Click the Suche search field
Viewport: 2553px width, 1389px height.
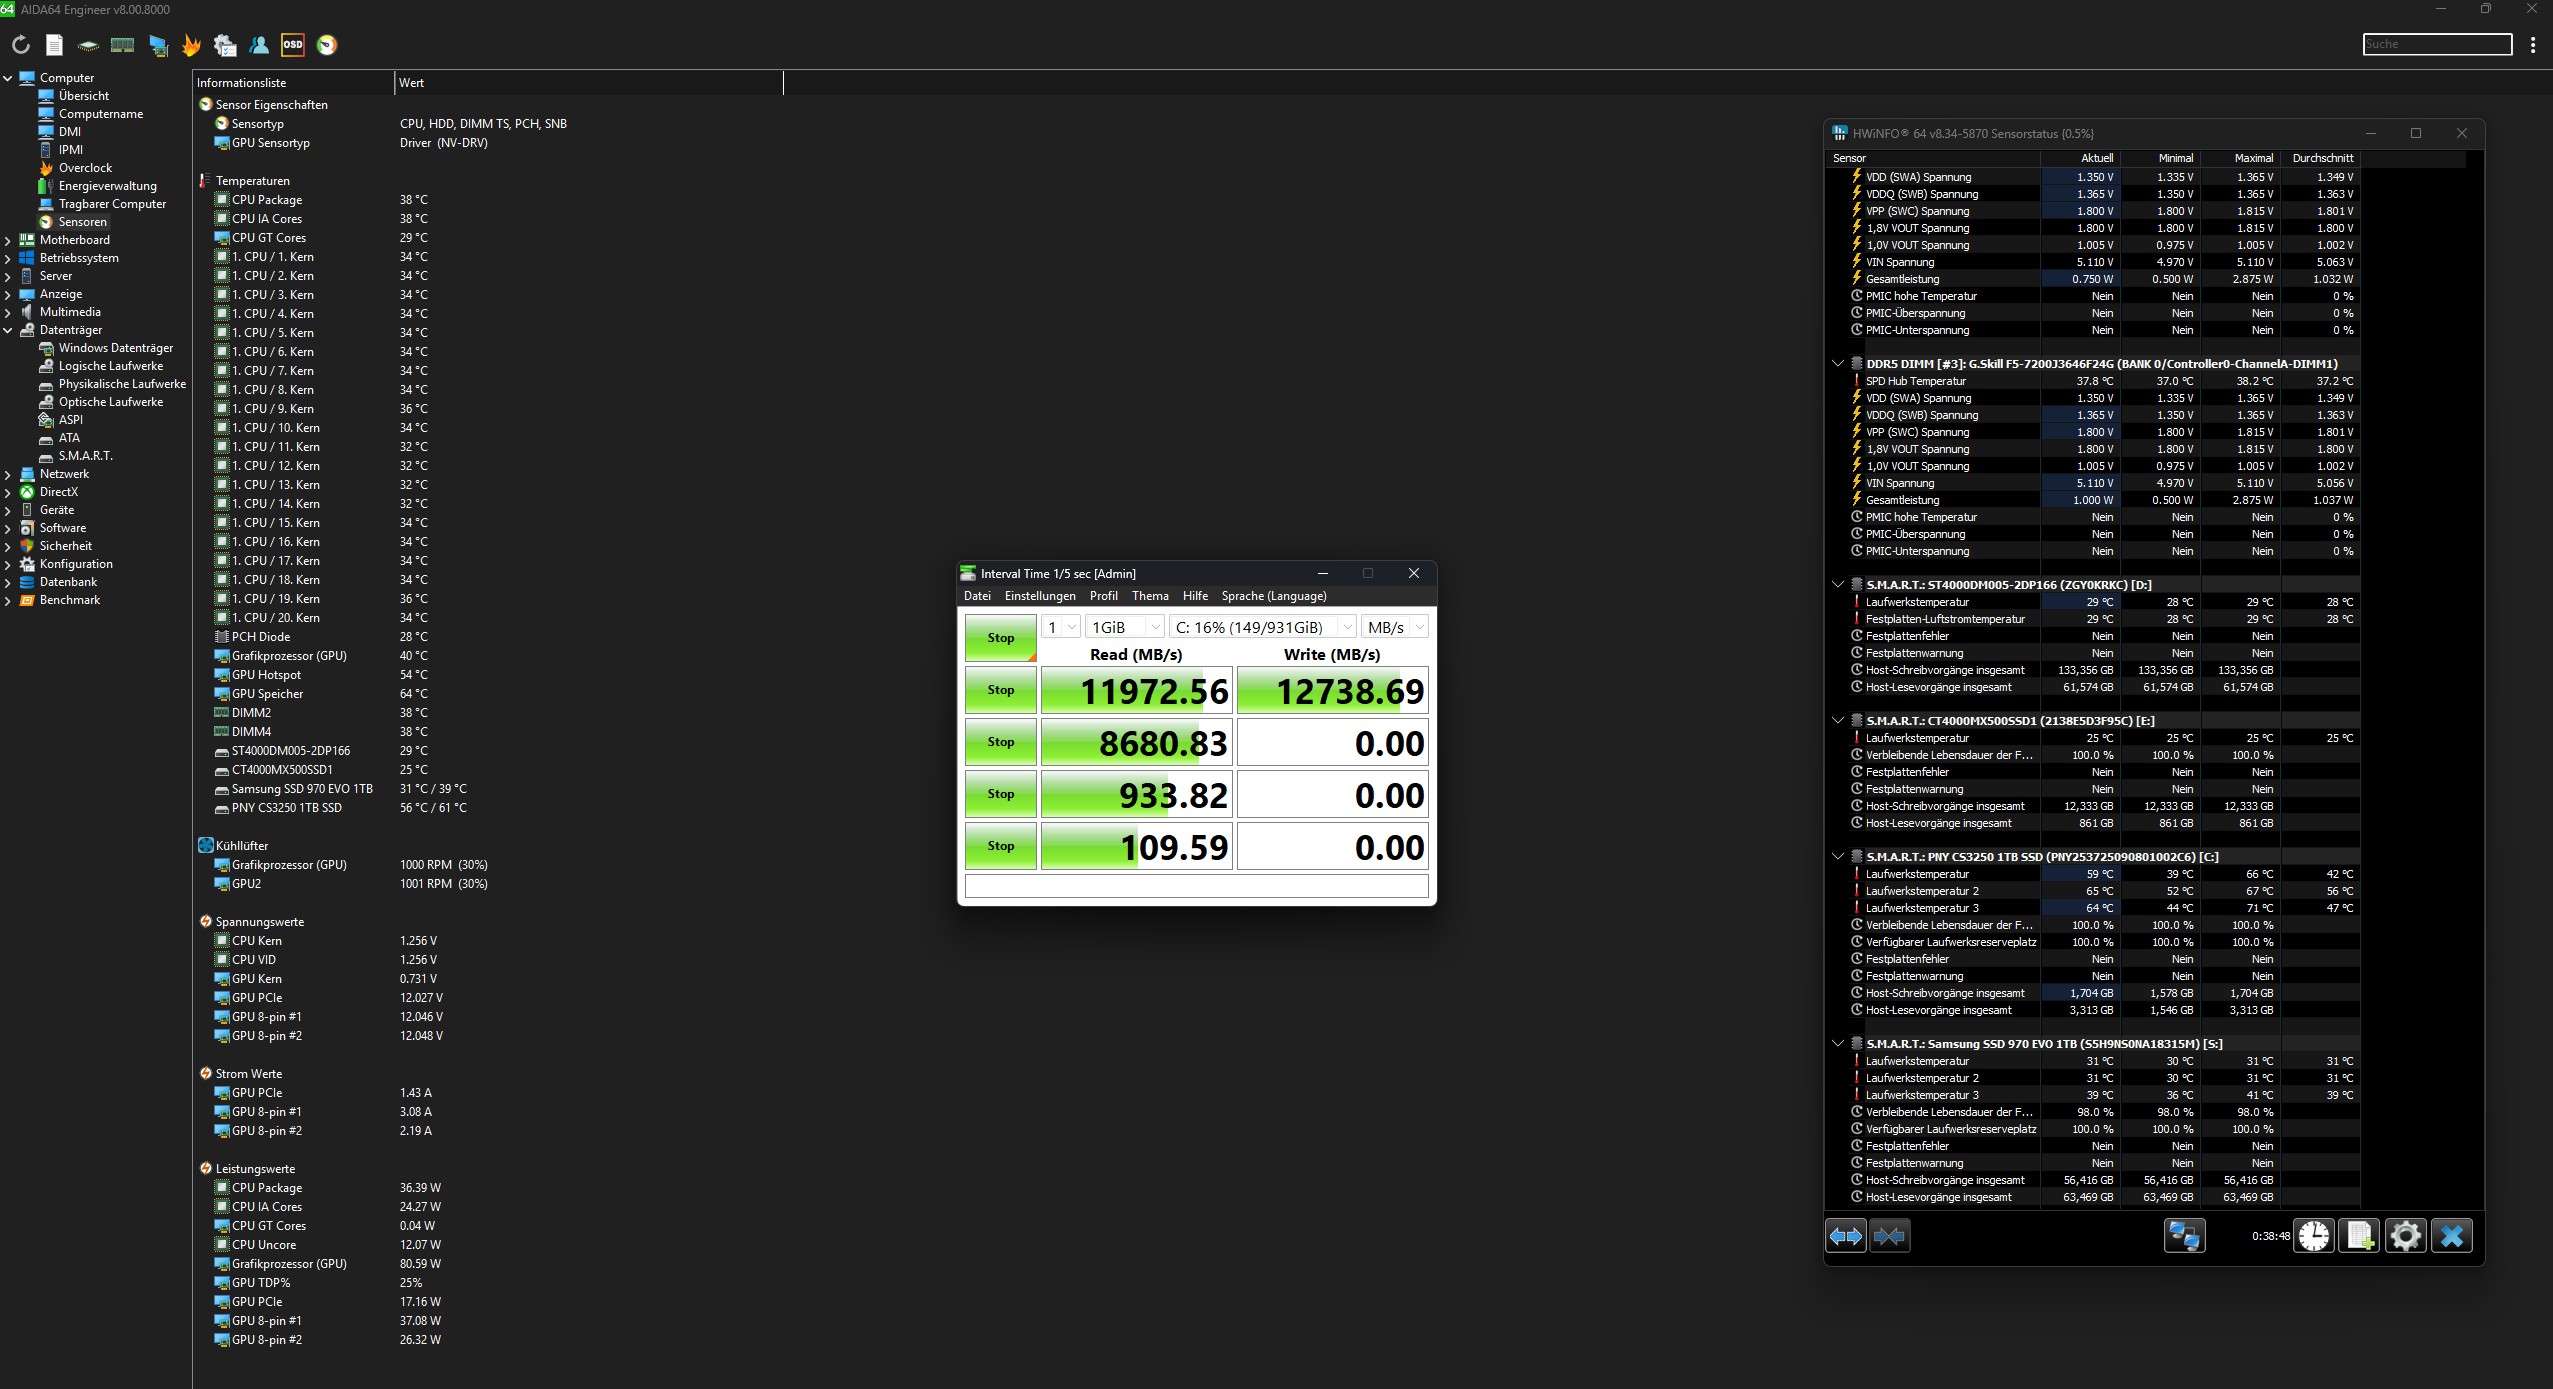pyautogui.click(x=2436, y=44)
